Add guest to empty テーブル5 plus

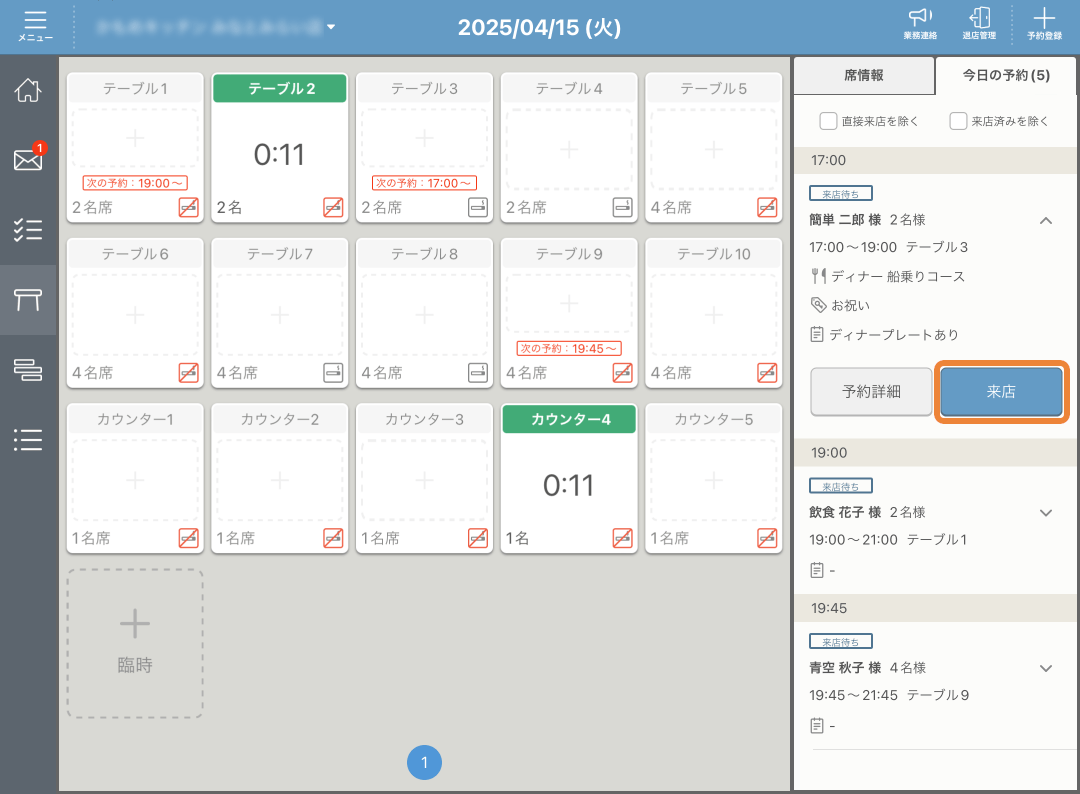point(714,149)
